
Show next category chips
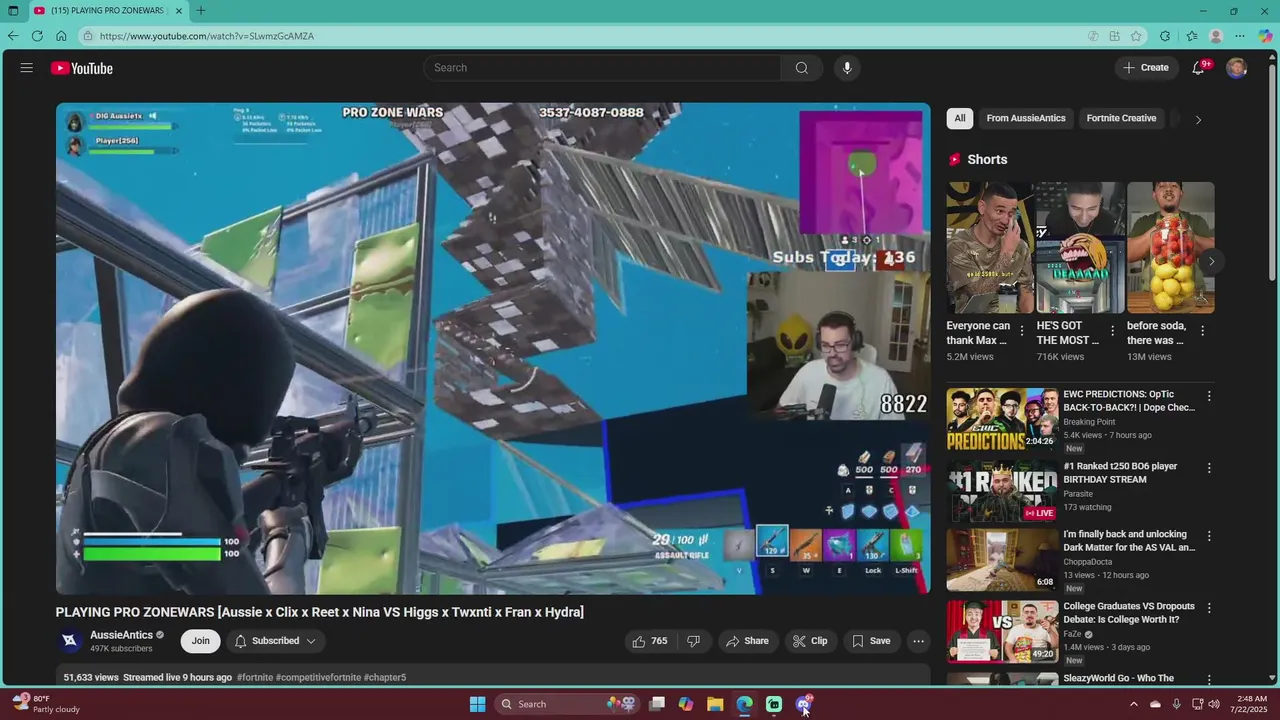click(1198, 119)
